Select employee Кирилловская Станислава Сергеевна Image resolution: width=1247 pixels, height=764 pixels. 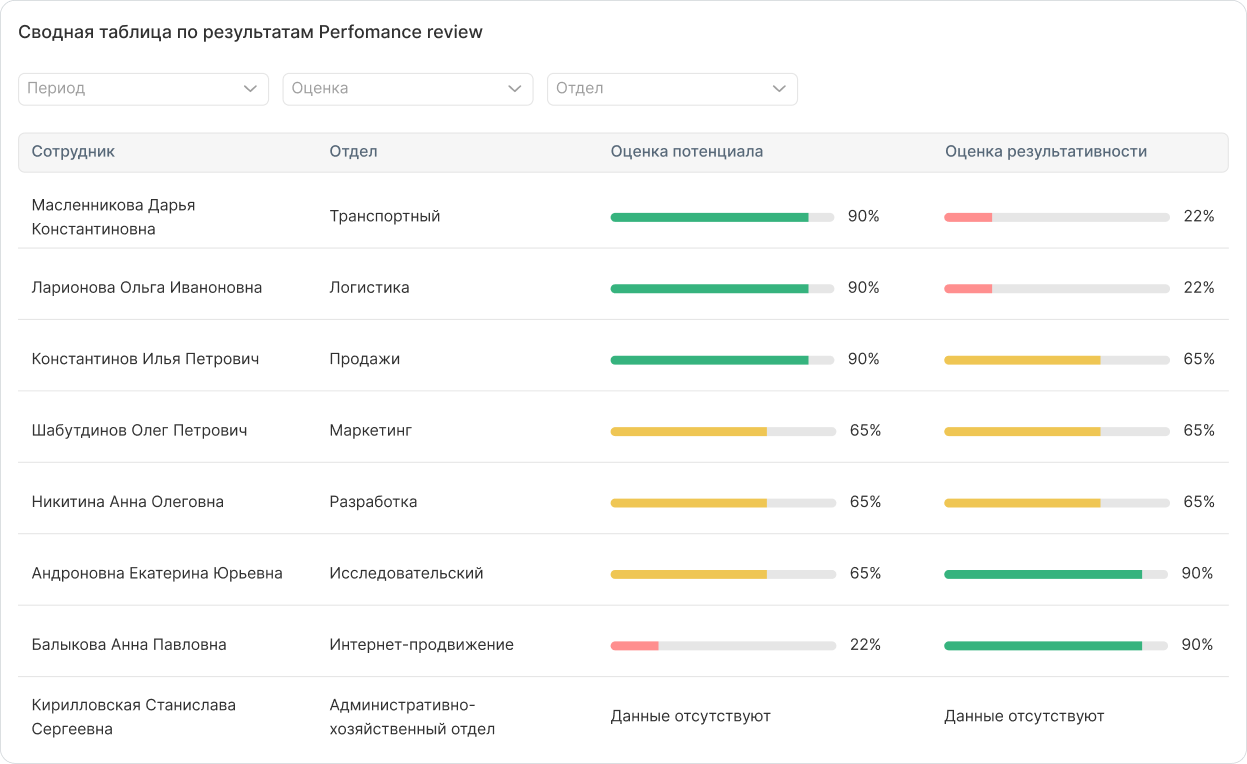click(134, 717)
